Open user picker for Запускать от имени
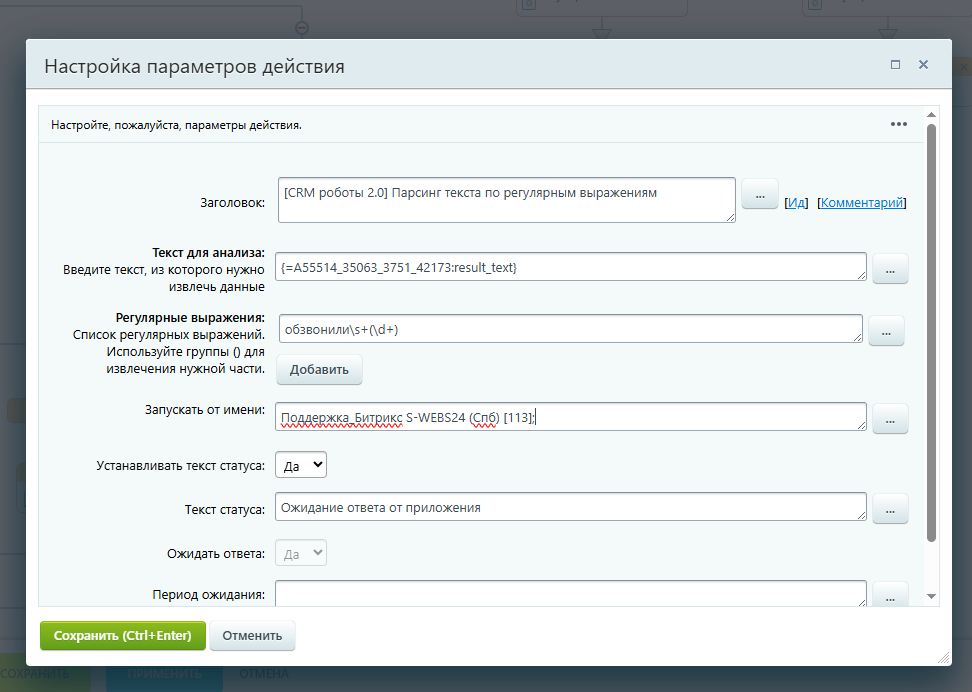 (890, 418)
